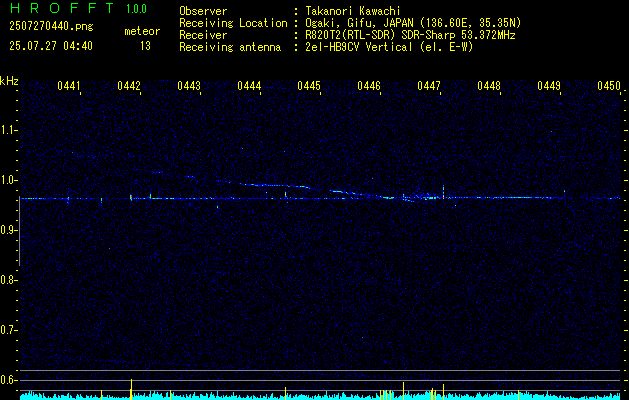Click the Receiving Location value Ogaki, Gifu
This screenshot has height=400, width=629.
pyautogui.click(x=413, y=23)
